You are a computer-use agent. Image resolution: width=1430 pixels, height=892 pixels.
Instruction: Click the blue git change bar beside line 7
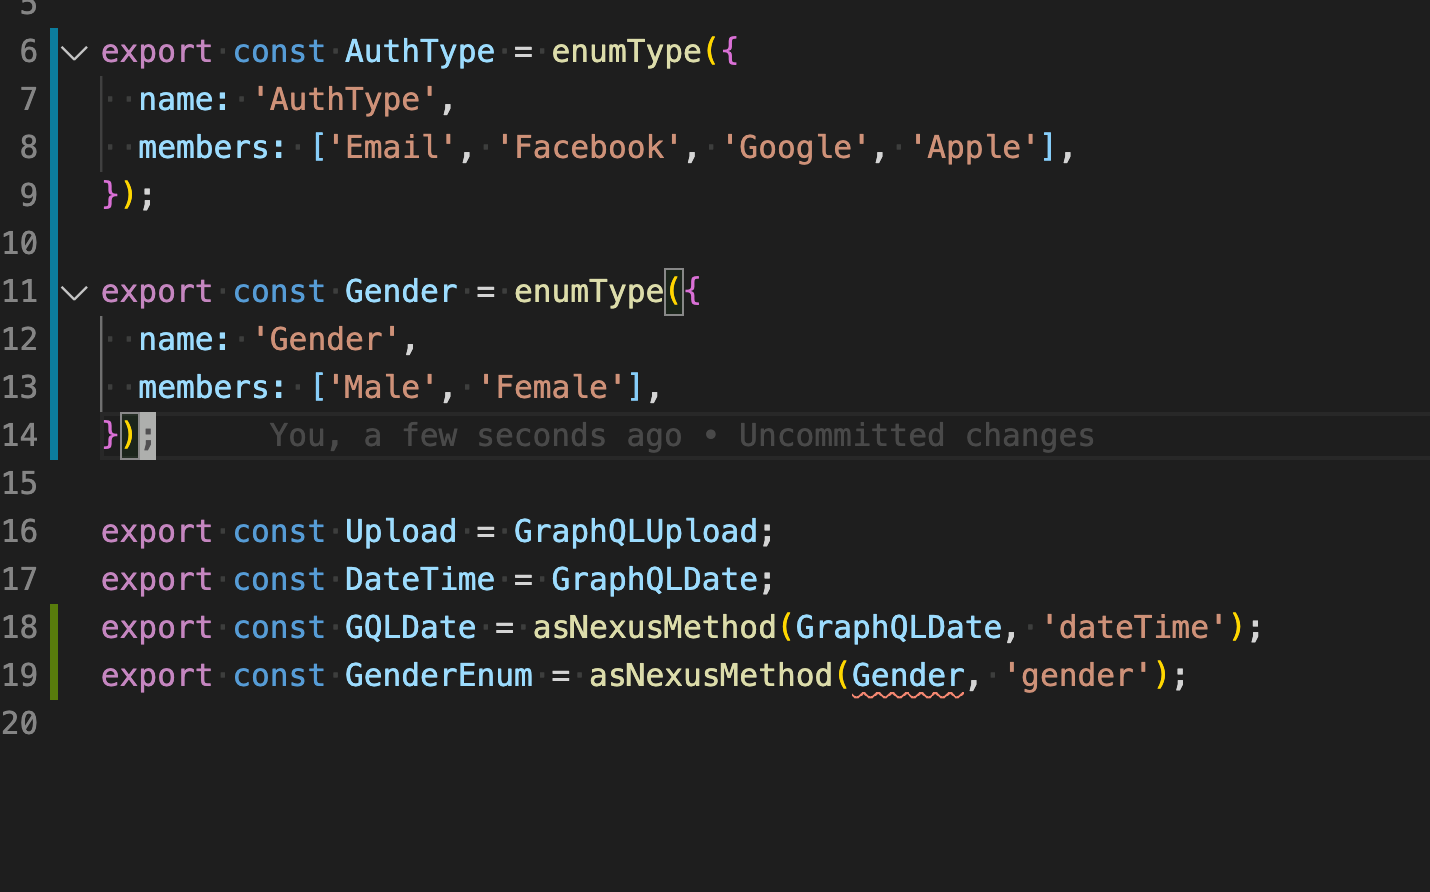click(x=53, y=99)
